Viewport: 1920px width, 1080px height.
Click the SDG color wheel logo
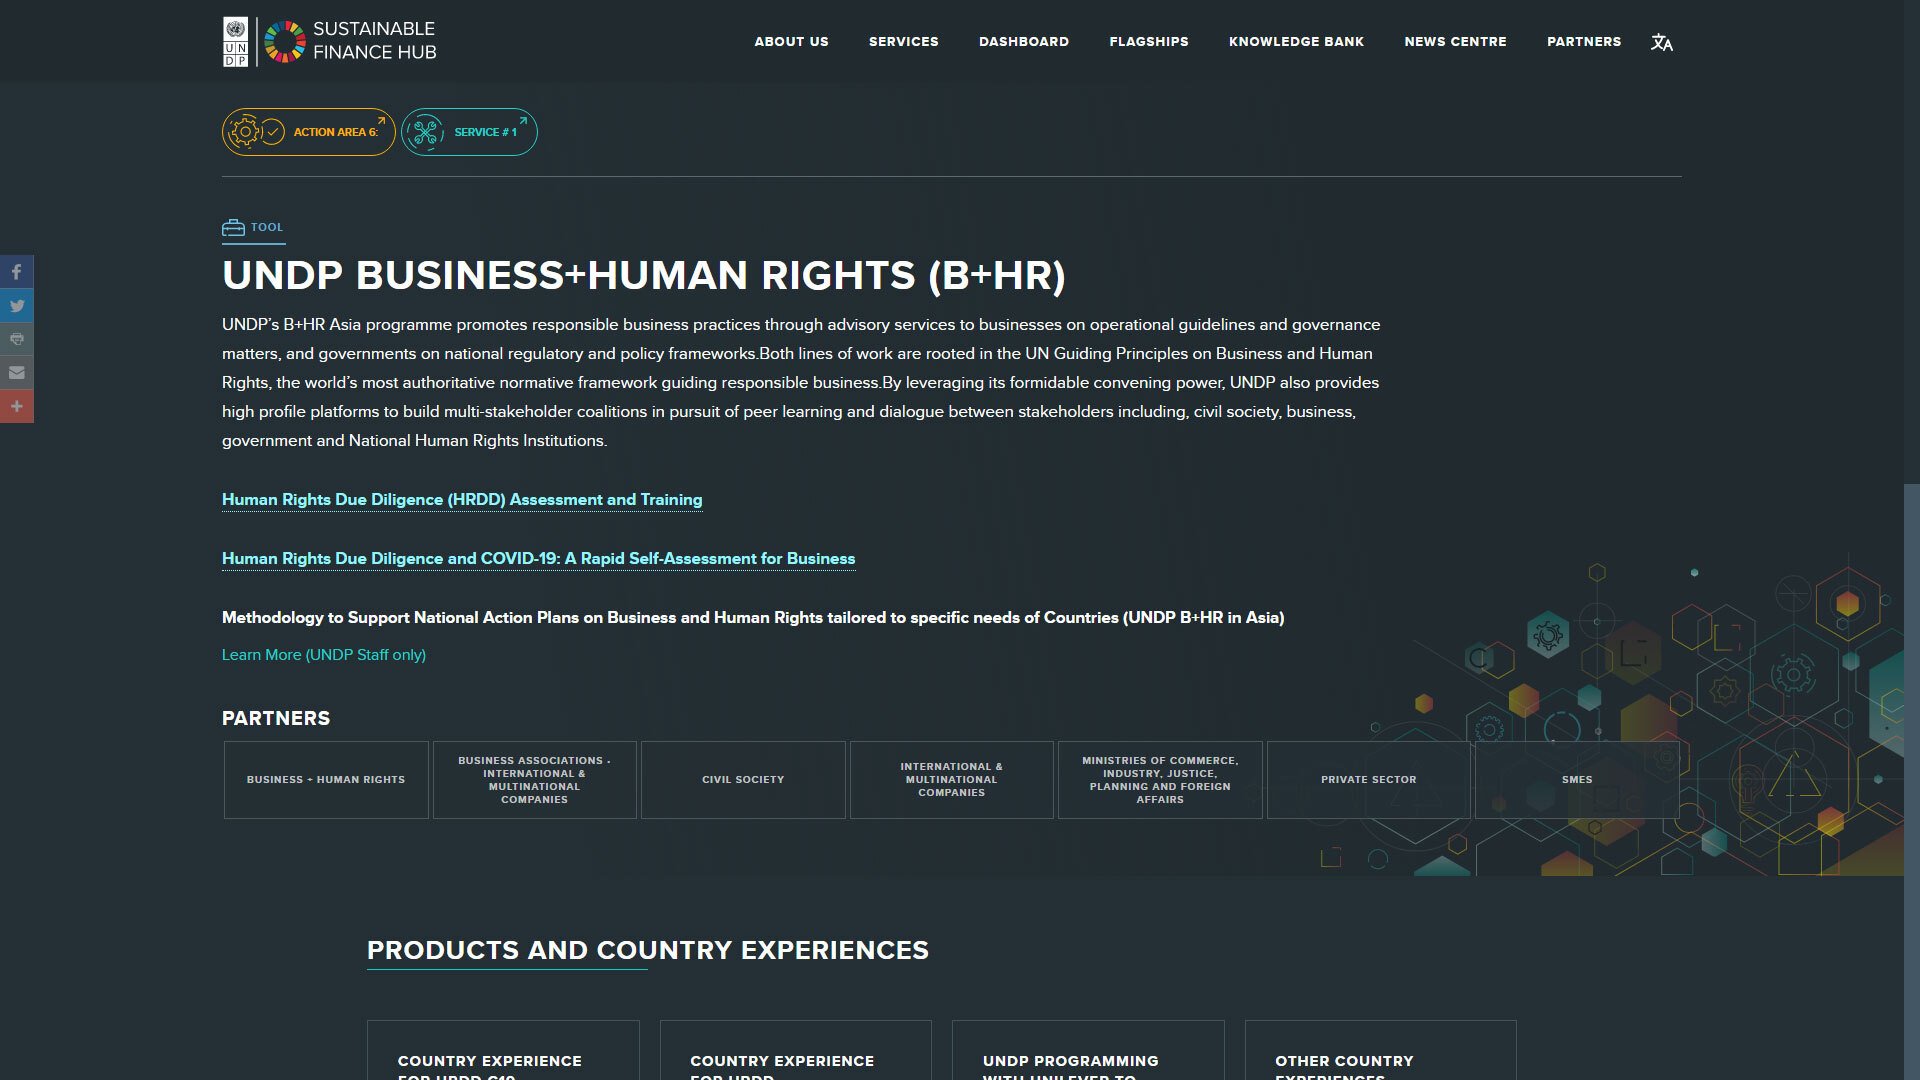[285, 42]
